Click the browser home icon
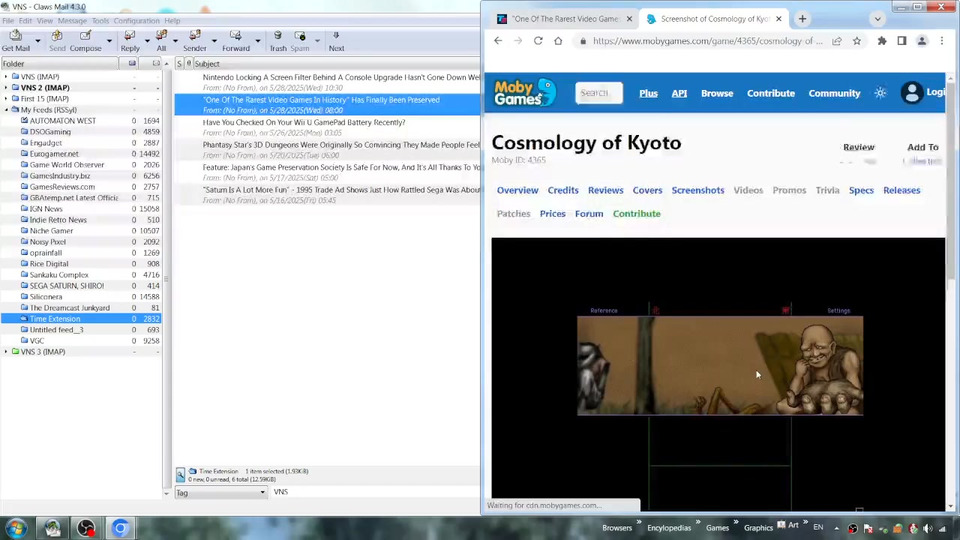The width and height of the screenshot is (960, 540). 558,41
